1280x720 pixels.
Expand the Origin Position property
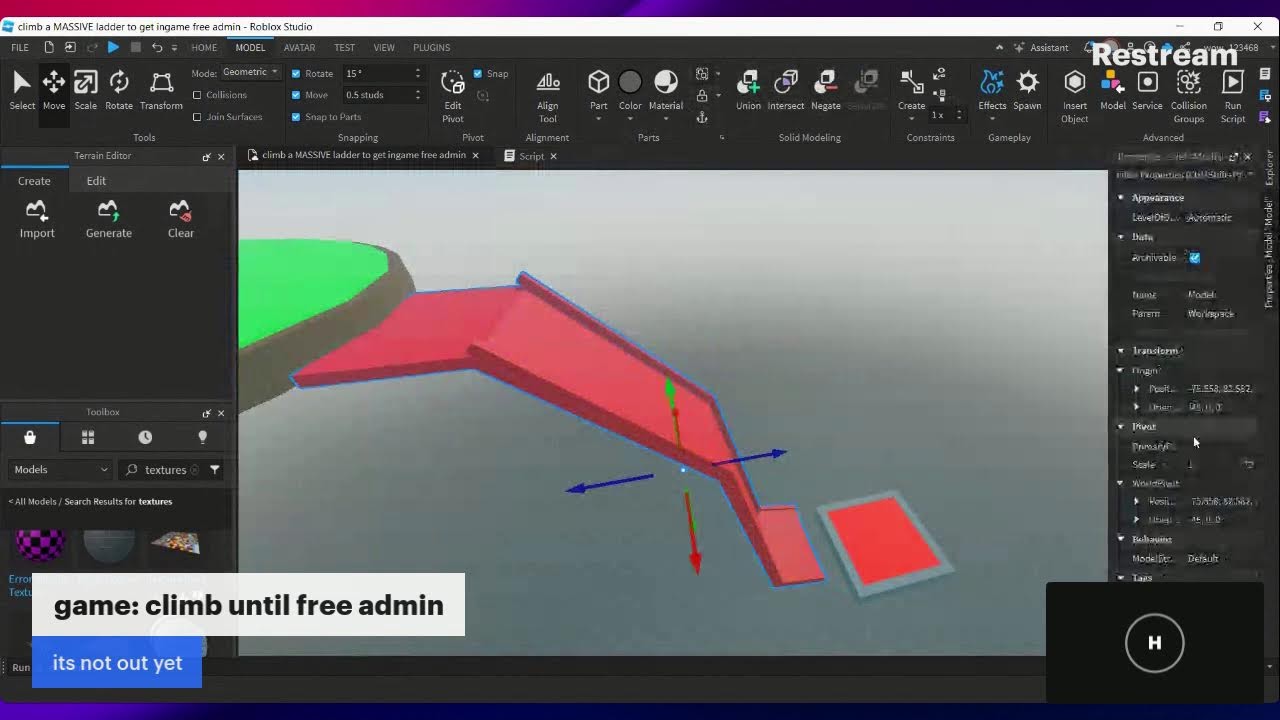[x=1136, y=389]
